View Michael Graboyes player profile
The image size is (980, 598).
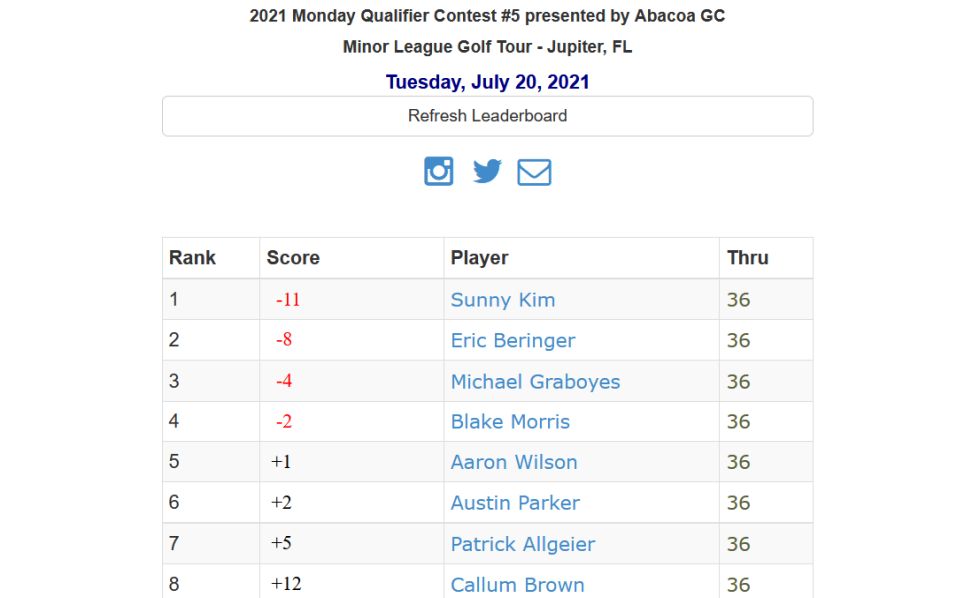click(535, 382)
